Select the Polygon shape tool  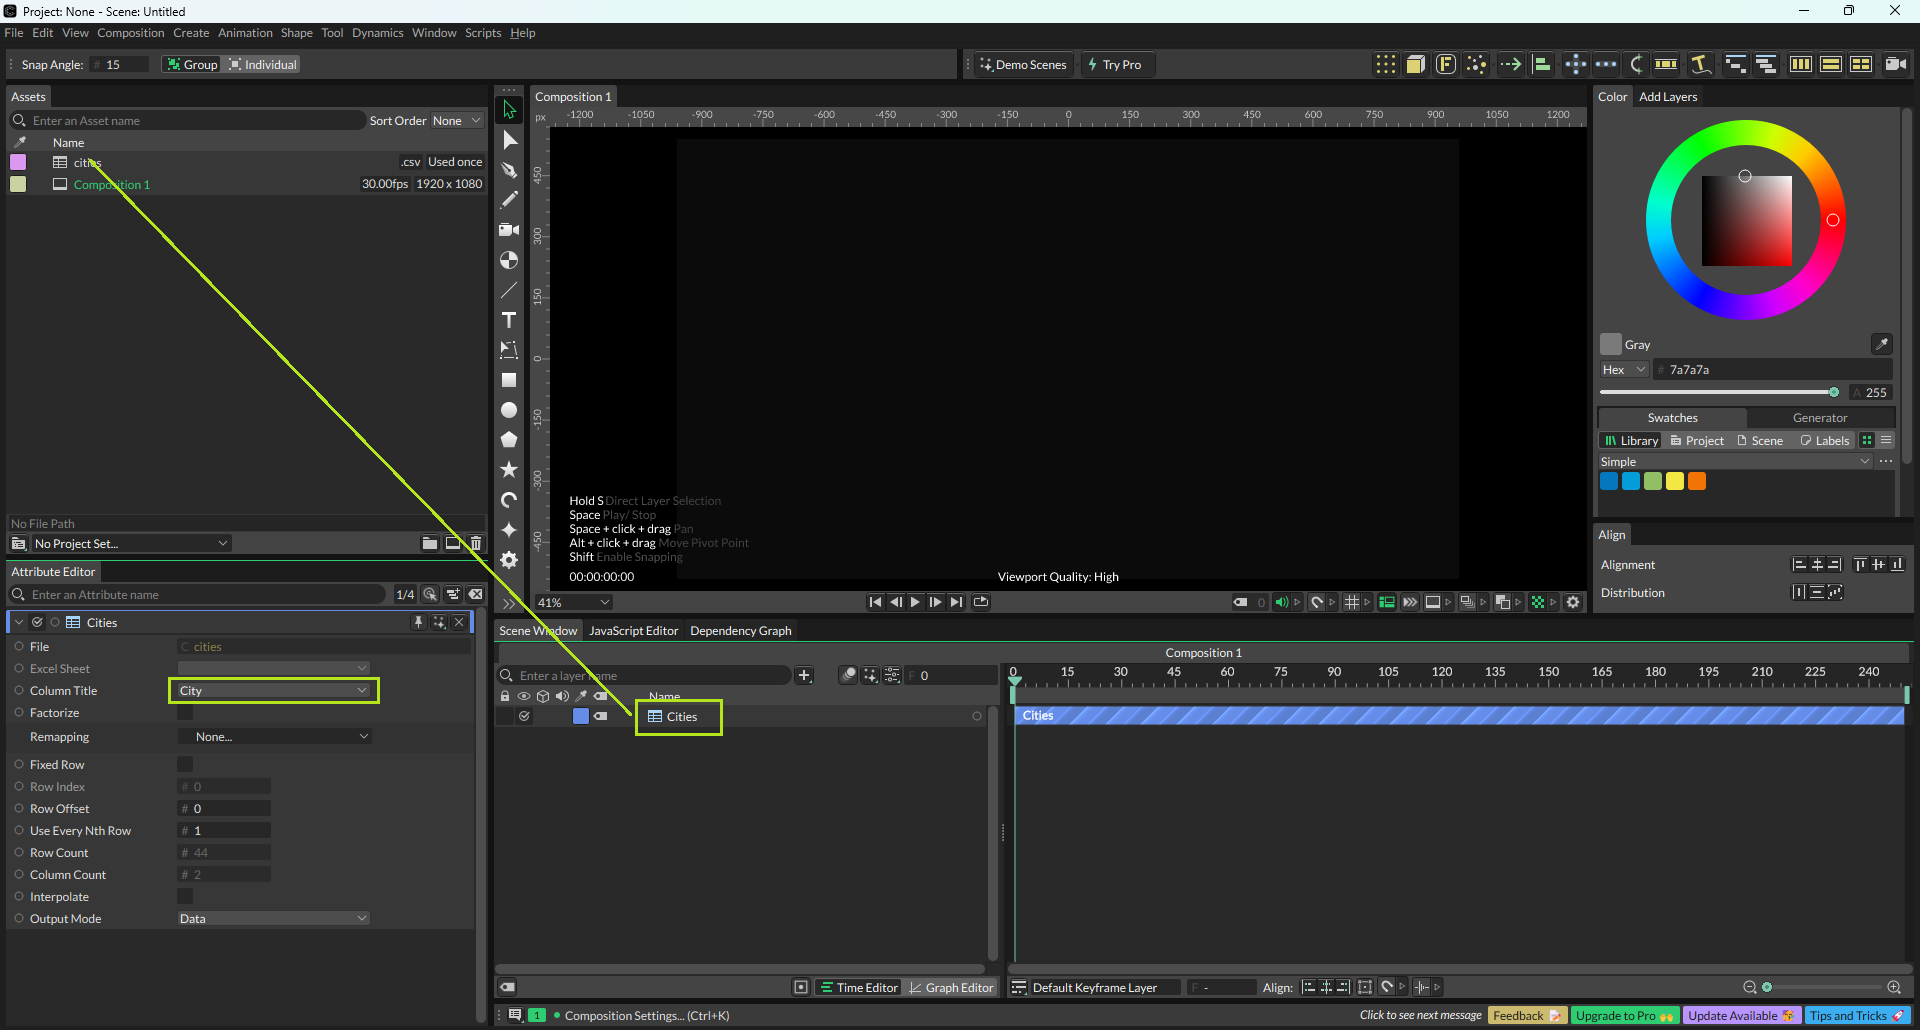pyautogui.click(x=509, y=439)
